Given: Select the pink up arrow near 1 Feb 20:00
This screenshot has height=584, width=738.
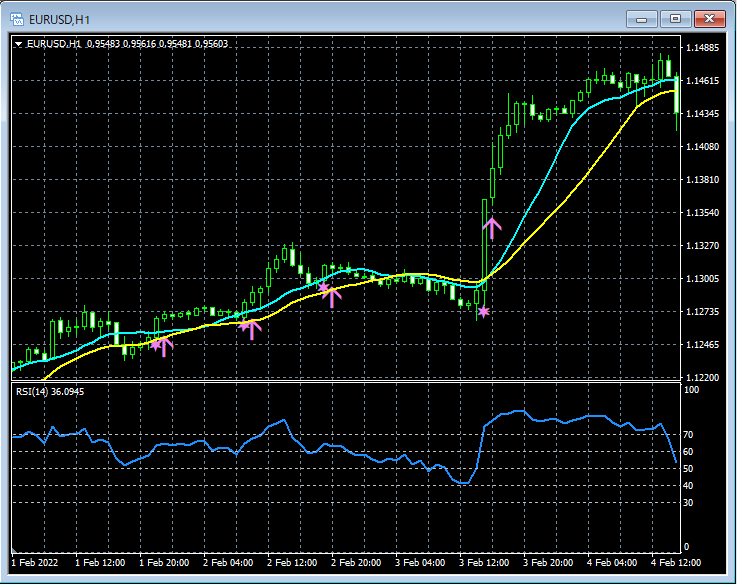Looking at the screenshot, I should (164, 346).
